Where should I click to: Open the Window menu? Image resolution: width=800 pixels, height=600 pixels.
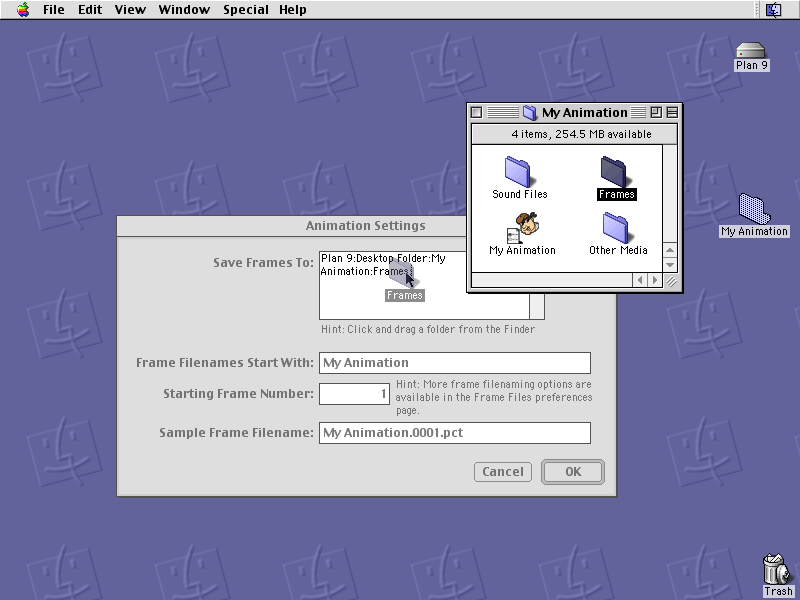[x=184, y=9]
